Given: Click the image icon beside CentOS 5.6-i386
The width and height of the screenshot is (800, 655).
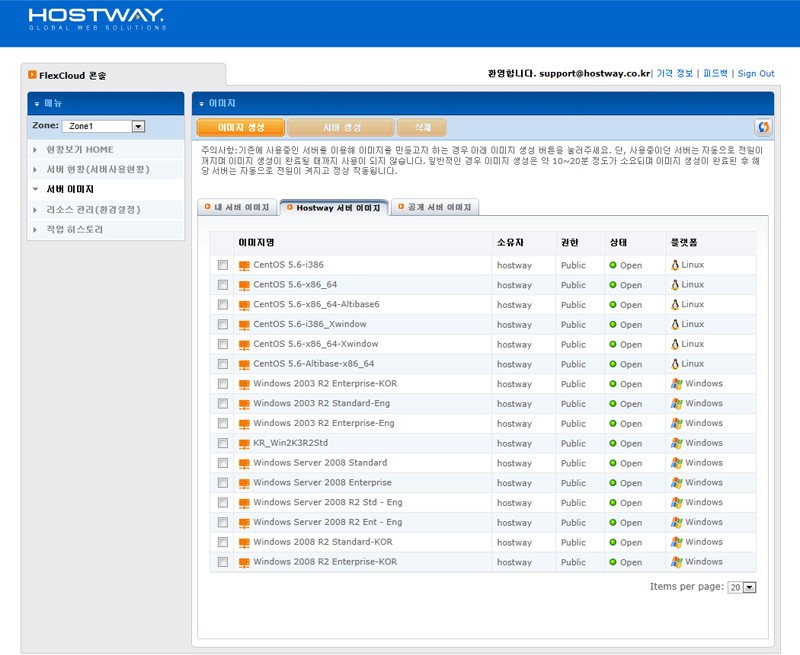Looking at the screenshot, I should (x=244, y=265).
